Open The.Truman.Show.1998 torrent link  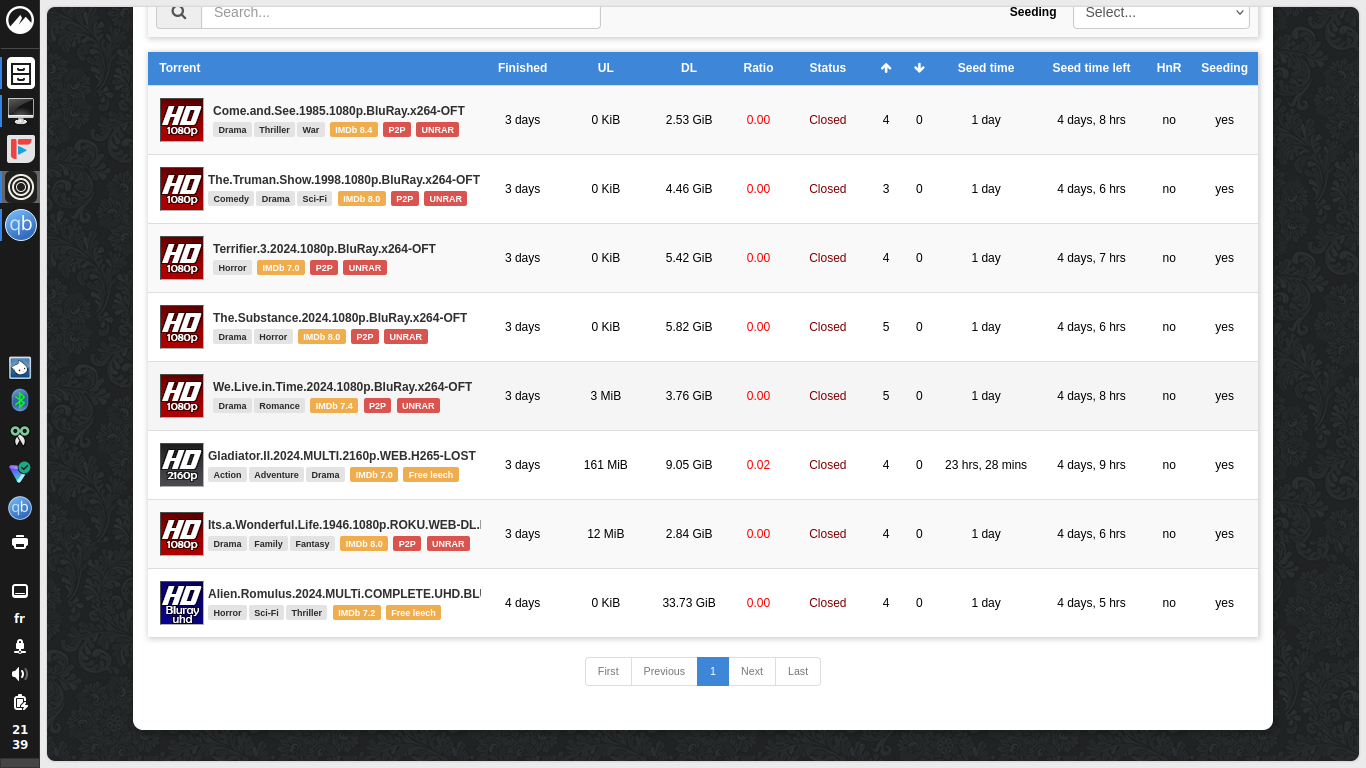pos(344,180)
